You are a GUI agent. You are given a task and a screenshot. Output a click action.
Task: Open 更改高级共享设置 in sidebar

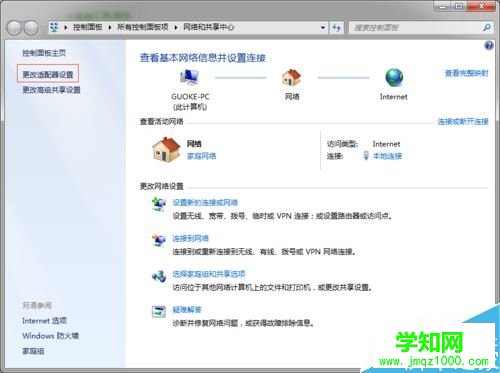(51, 90)
